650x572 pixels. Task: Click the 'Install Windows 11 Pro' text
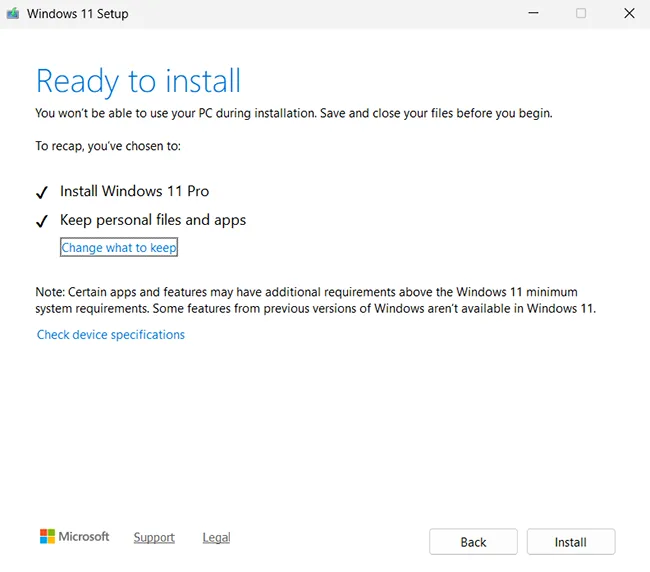(134, 191)
